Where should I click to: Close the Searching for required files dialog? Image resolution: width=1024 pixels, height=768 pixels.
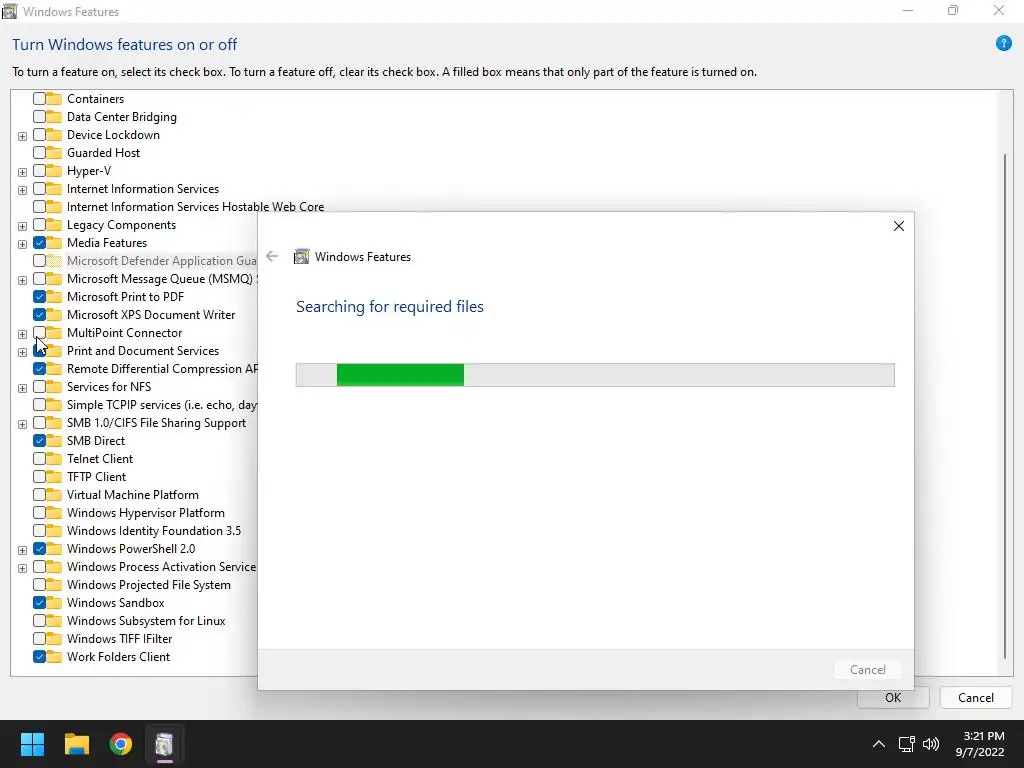point(899,226)
